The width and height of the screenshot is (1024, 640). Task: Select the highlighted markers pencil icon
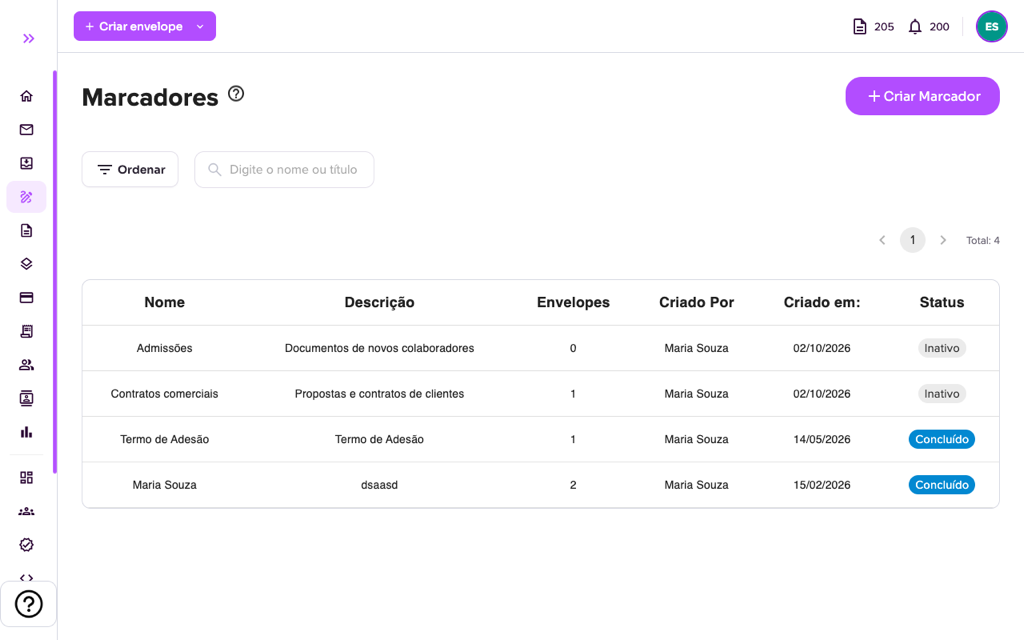coord(26,197)
